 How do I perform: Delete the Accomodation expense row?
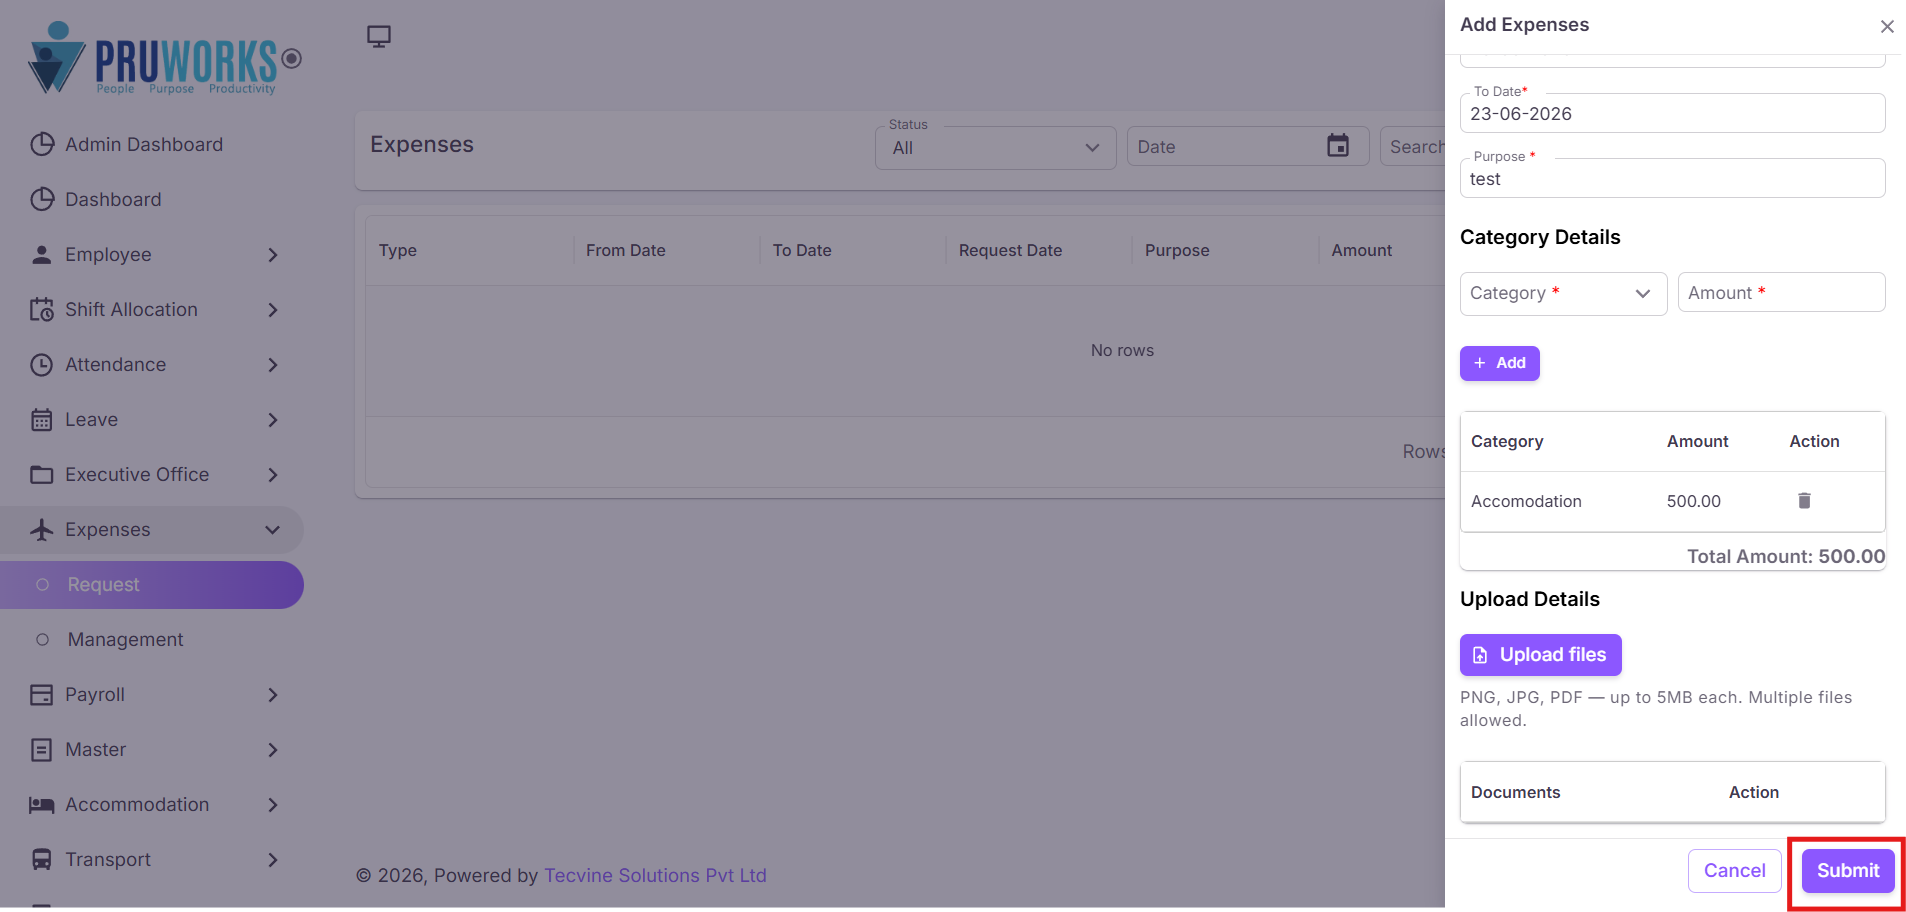click(1804, 501)
